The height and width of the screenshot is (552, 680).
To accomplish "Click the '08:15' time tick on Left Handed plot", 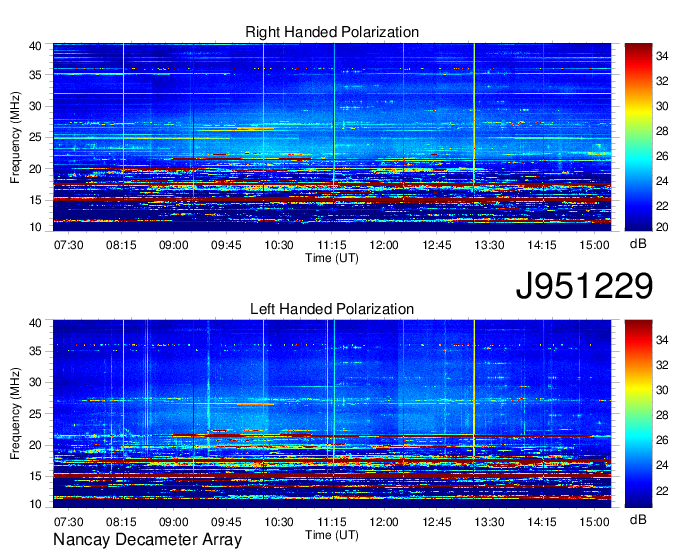I will 121,522.
